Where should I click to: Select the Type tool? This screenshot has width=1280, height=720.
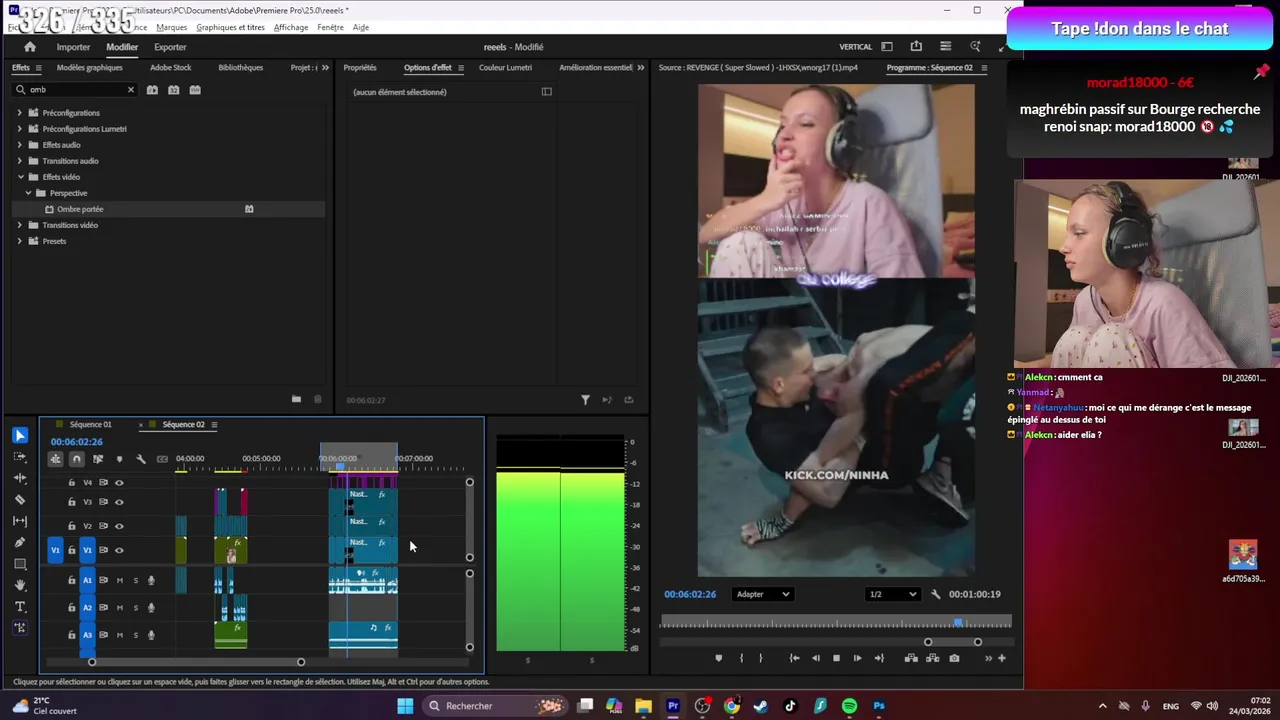pos(20,607)
